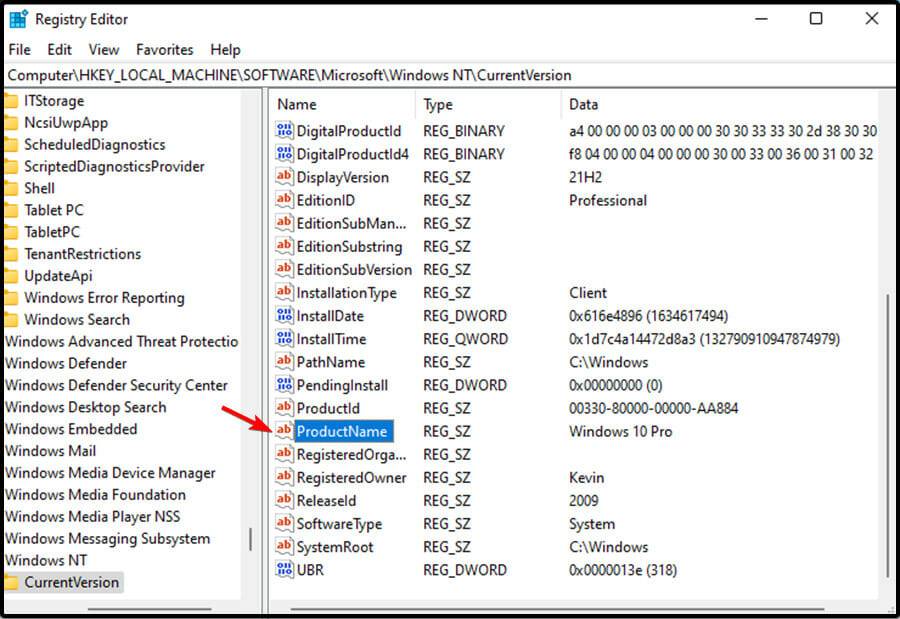Click the ReleaseId string value icon
Screen dimensions: 900x619
coord(284,500)
